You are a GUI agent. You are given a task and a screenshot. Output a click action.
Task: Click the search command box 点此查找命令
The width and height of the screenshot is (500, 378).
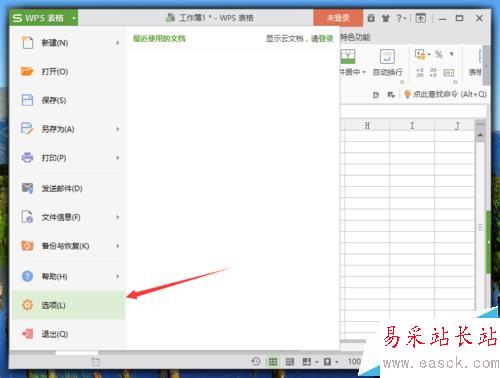[x=446, y=94]
